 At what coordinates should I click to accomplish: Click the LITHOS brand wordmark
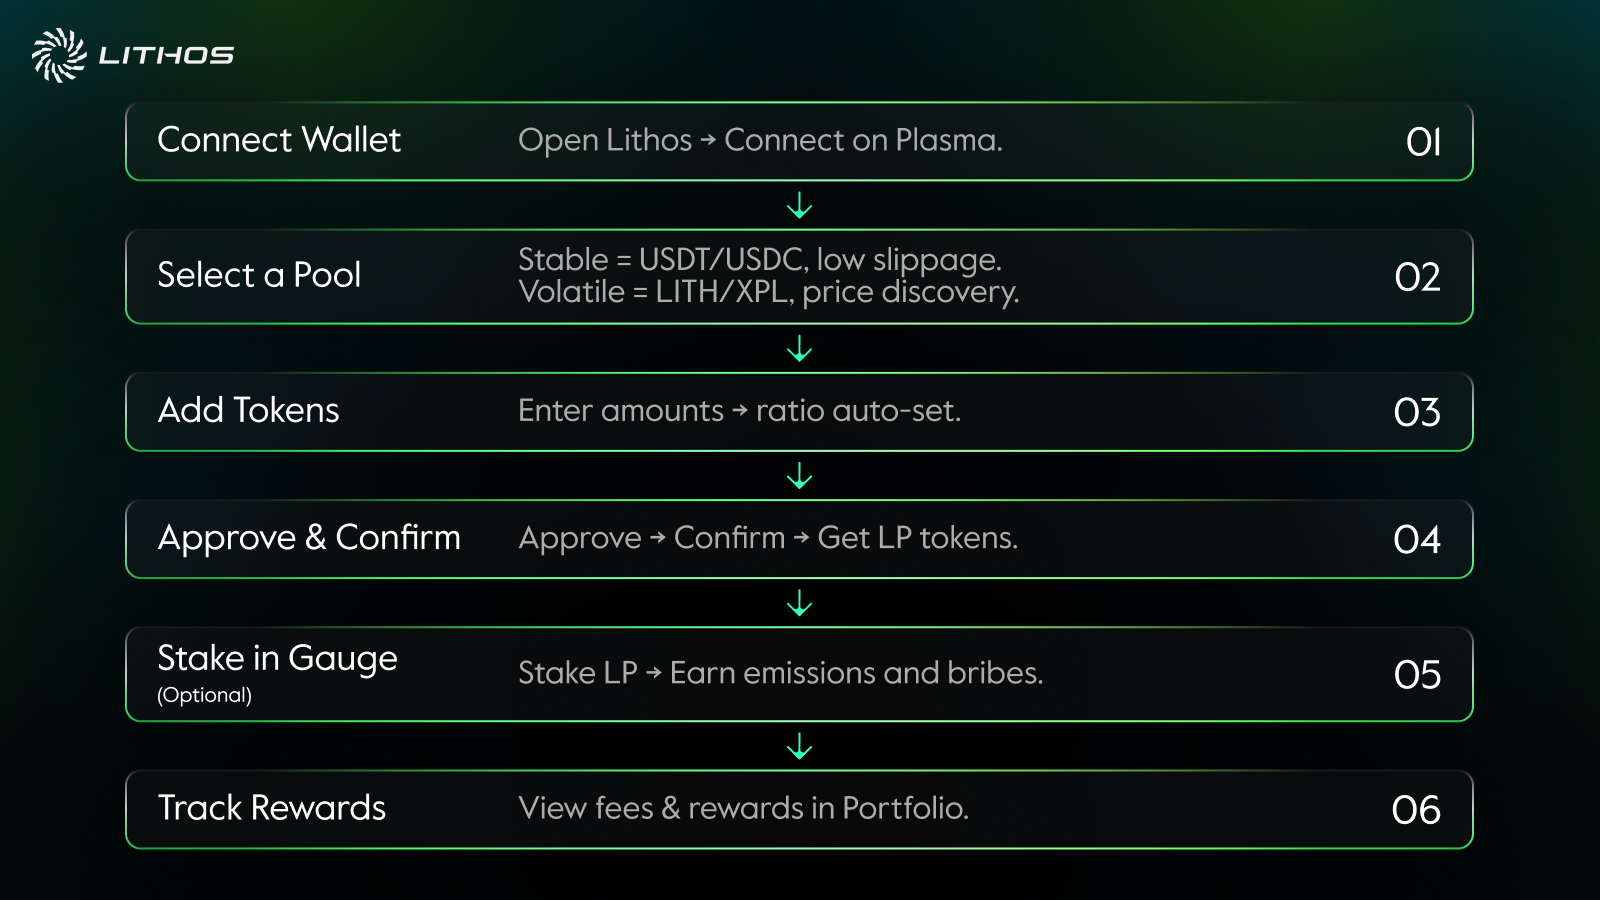(x=166, y=56)
